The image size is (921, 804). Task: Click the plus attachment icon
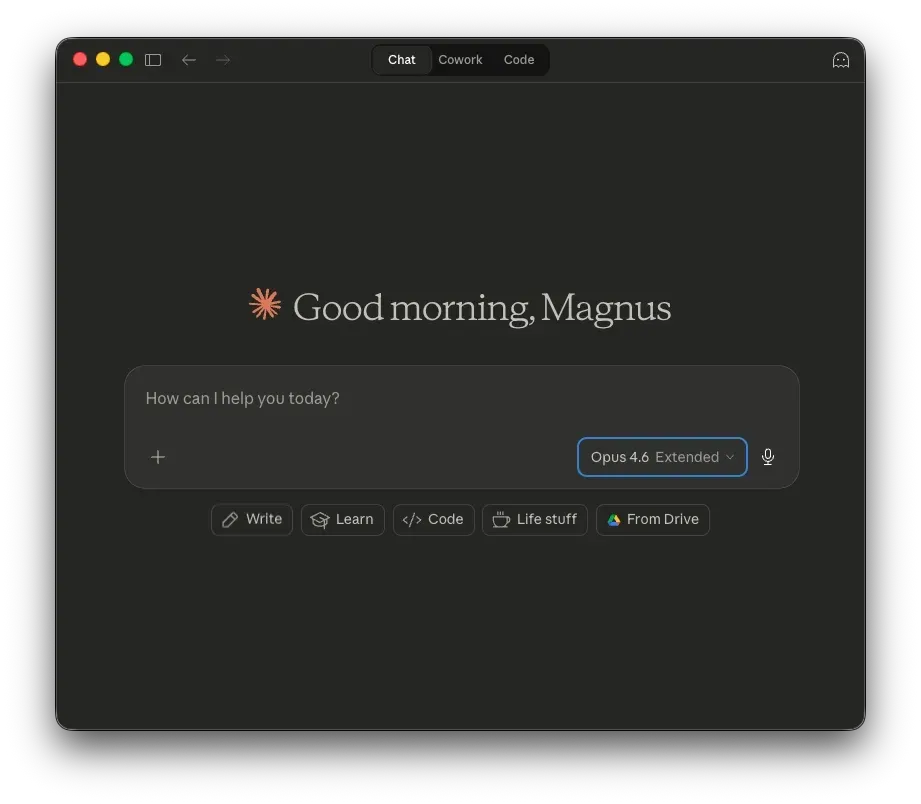158,457
